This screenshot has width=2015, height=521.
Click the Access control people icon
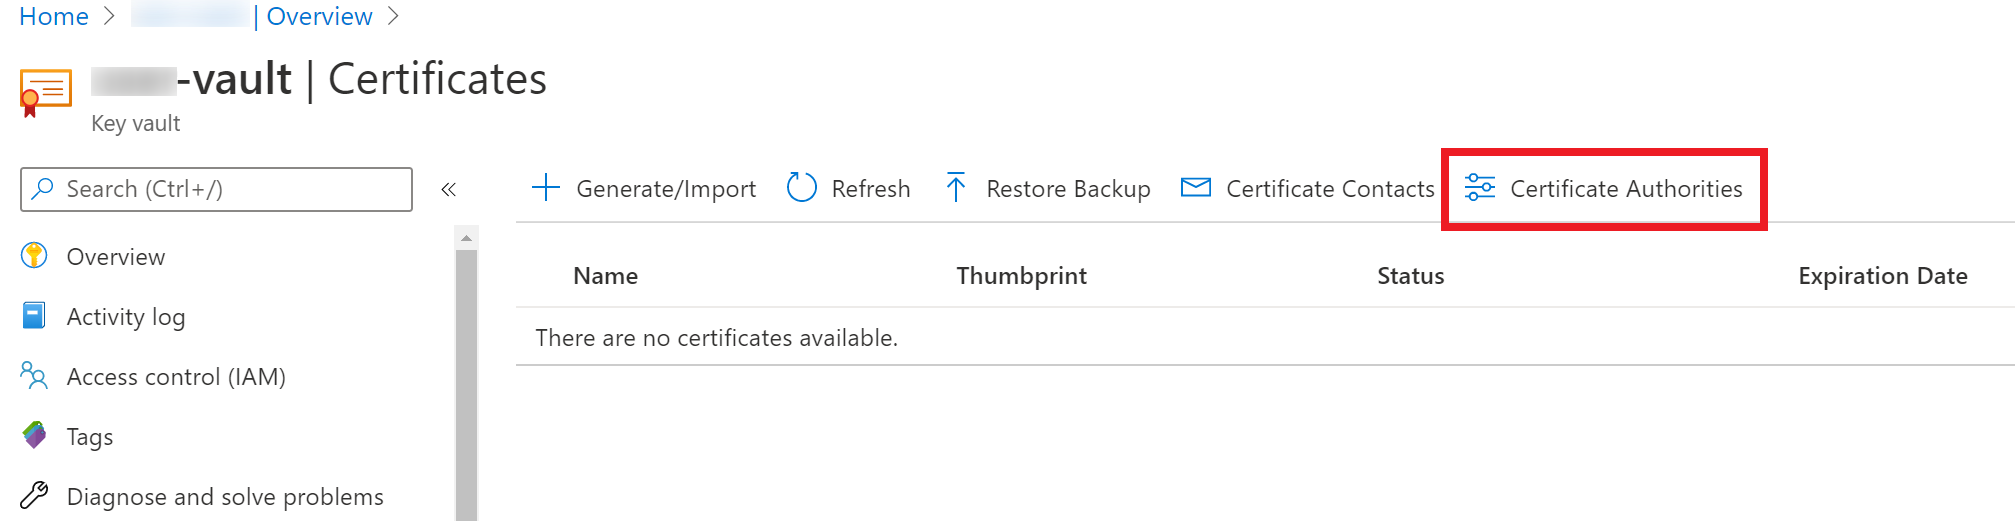[x=34, y=376]
